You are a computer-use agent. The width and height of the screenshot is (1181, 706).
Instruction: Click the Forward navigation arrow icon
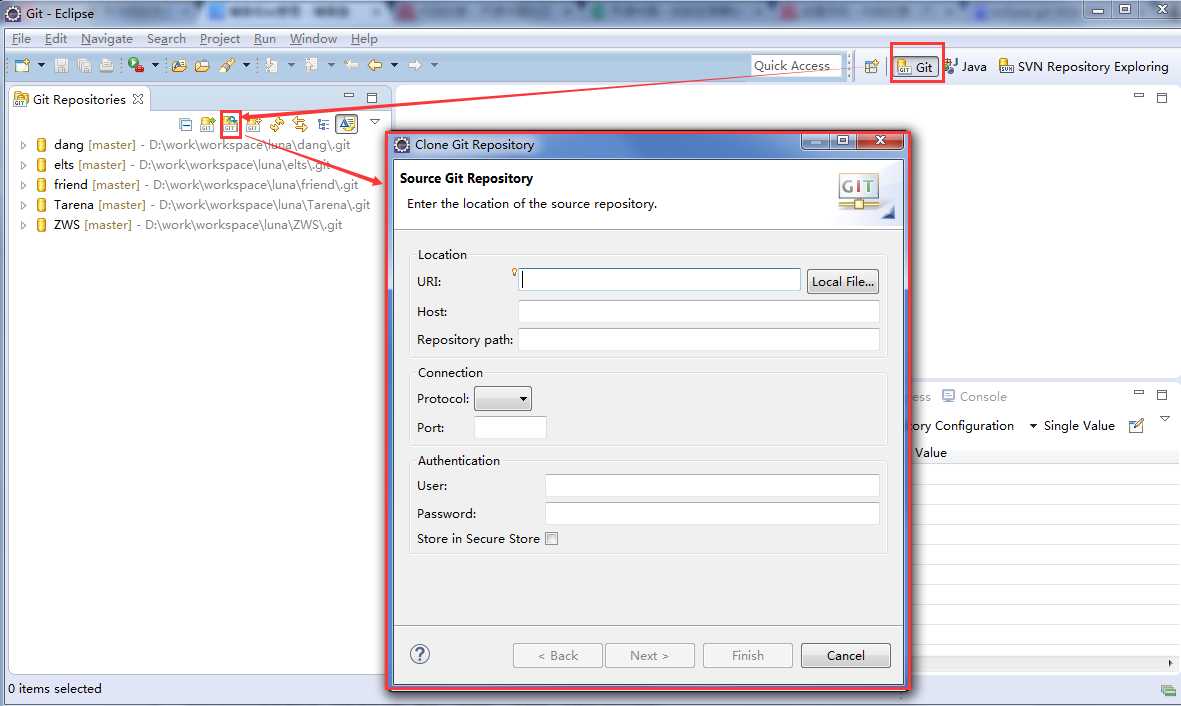pyautogui.click(x=414, y=66)
